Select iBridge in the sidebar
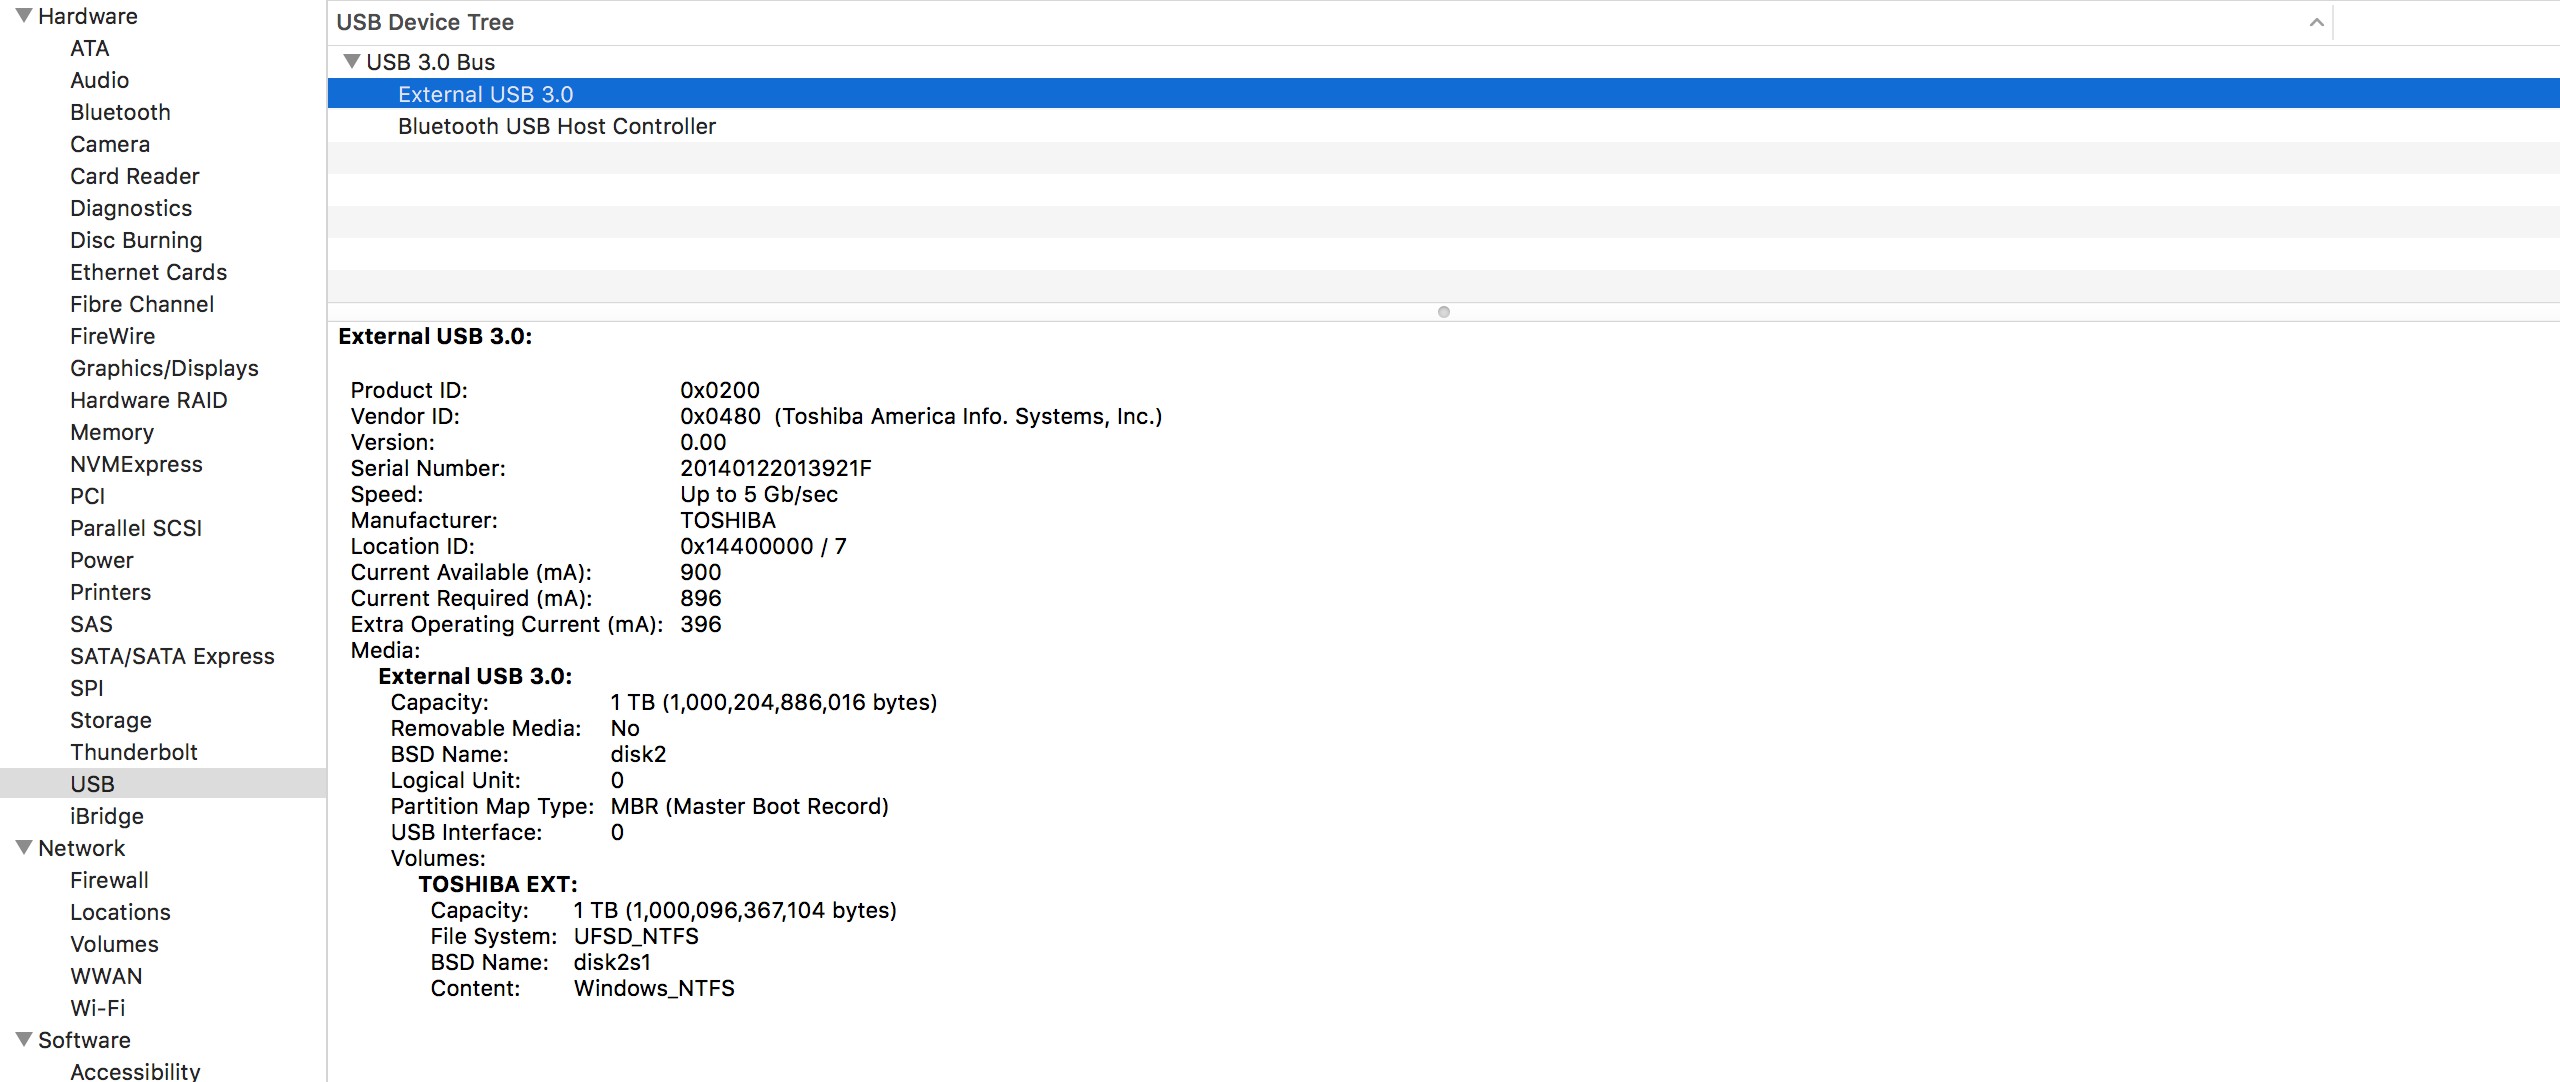 107,816
